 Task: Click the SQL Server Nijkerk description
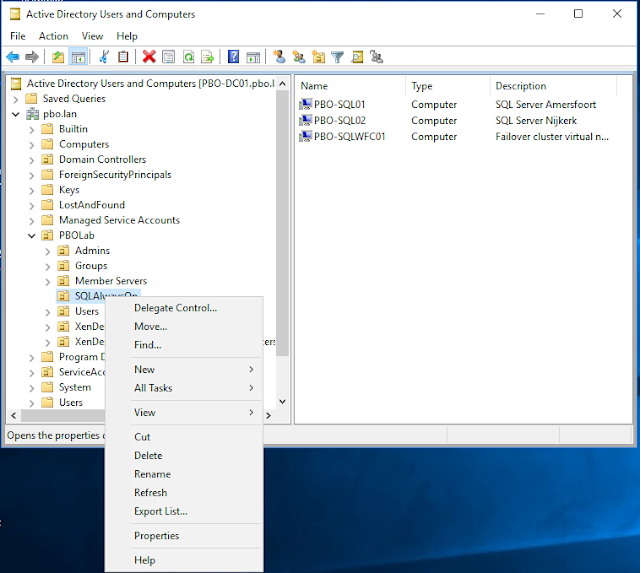point(536,120)
